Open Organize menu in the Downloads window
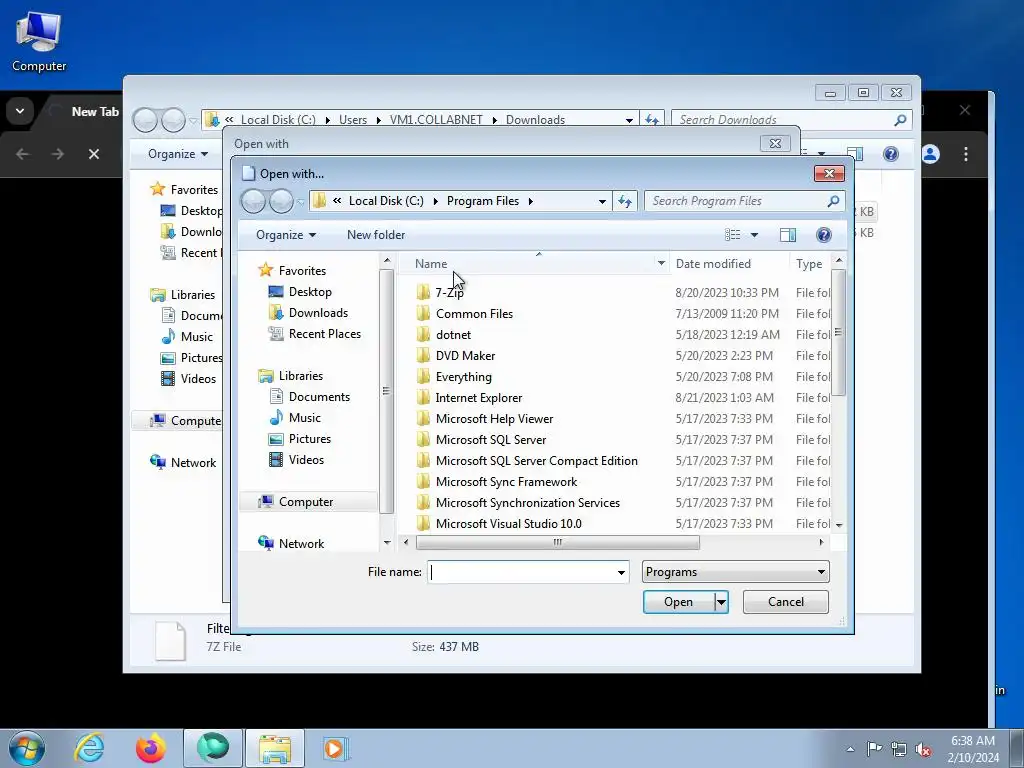 pyautogui.click(x=178, y=154)
